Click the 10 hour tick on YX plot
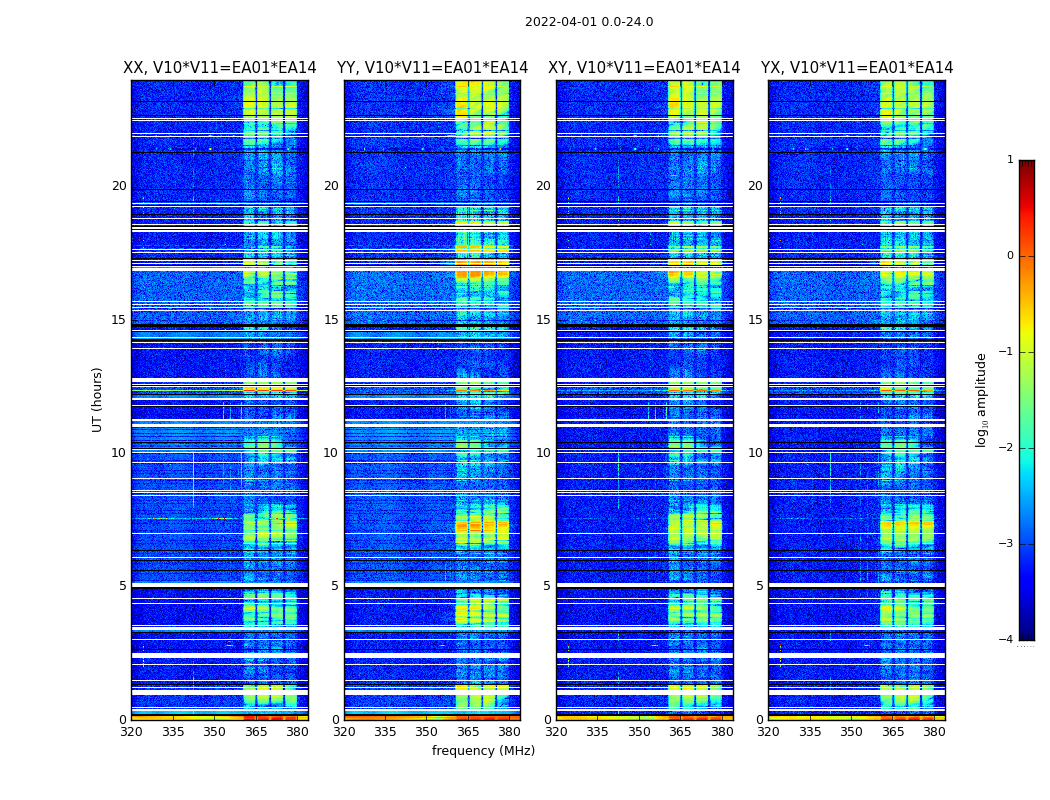The image size is (1050, 800). (755, 453)
